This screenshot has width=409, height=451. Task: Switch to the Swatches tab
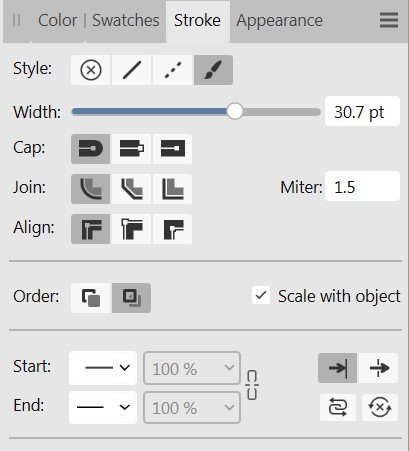pyautogui.click(x=126, y=21)
